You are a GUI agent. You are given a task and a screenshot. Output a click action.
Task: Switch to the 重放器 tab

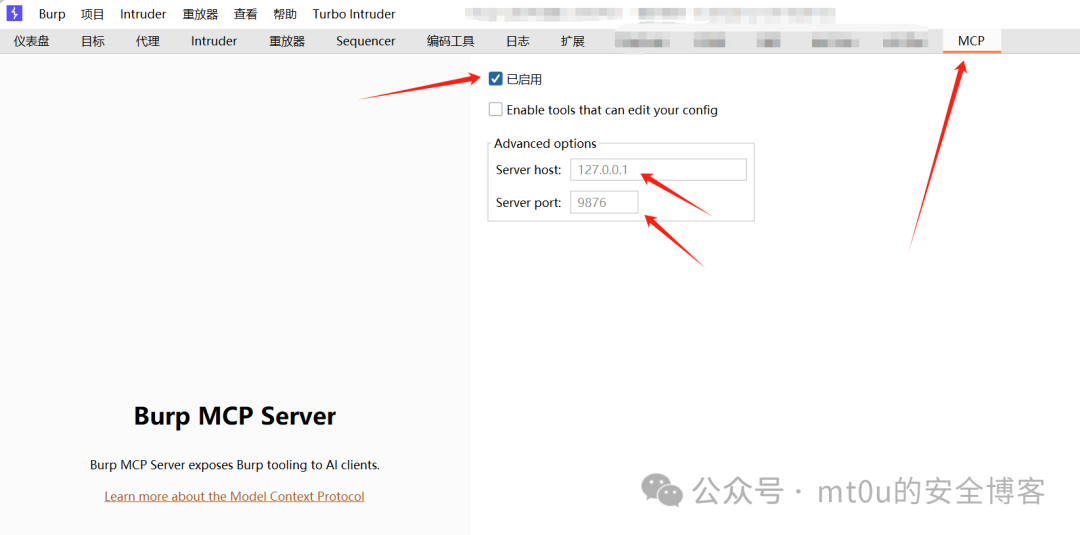[287, 41]
